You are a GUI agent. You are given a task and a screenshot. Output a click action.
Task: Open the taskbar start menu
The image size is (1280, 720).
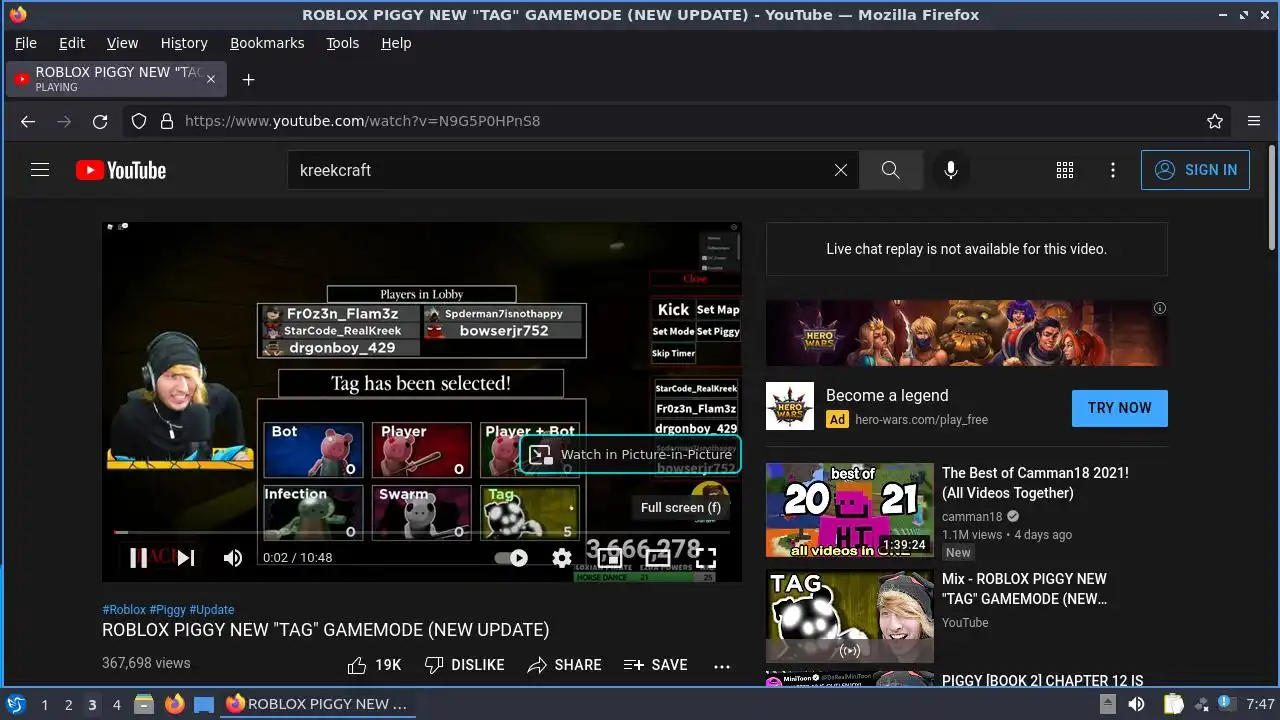click(16, 705)
